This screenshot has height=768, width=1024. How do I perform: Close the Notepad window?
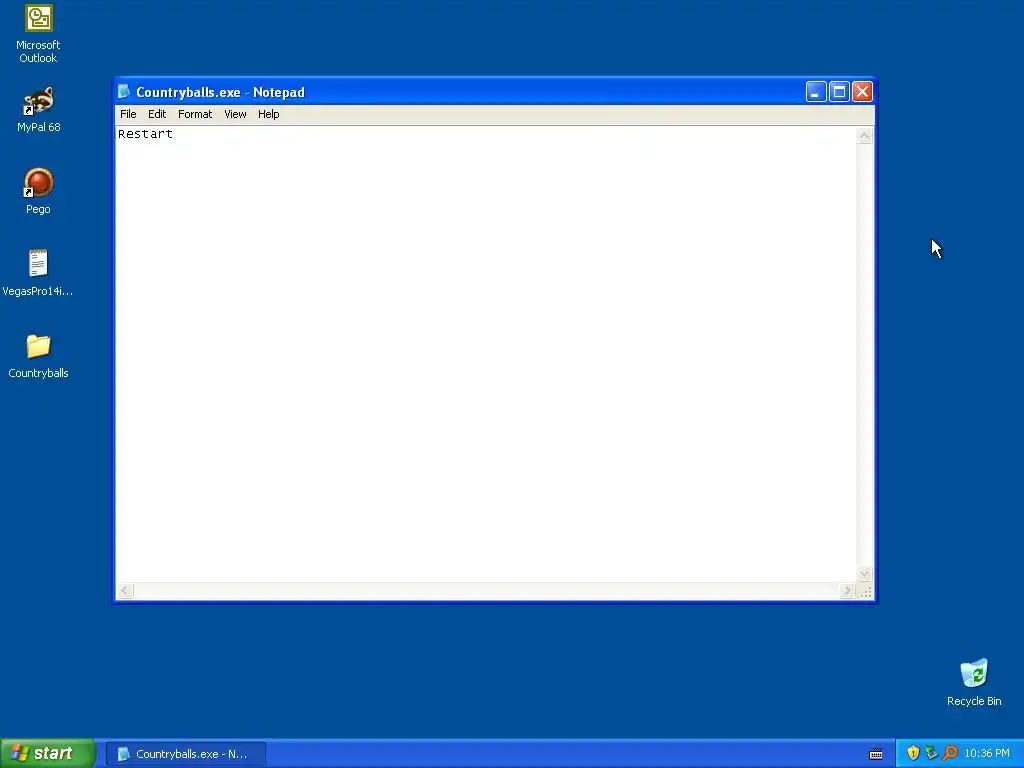click(x=862, y=92)
